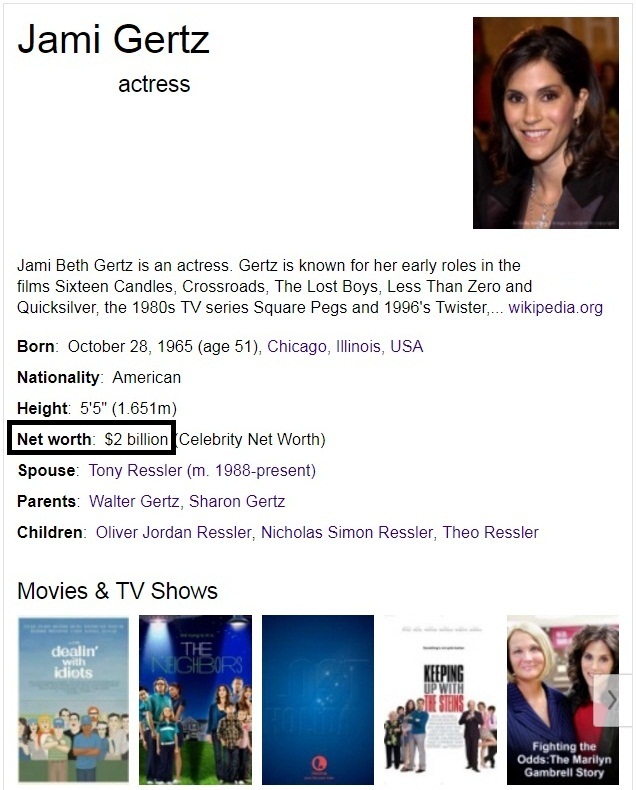This screenshot has height=790, width=636.
Task: Open Theo Ressler link
Action: (x=490, y=533)
